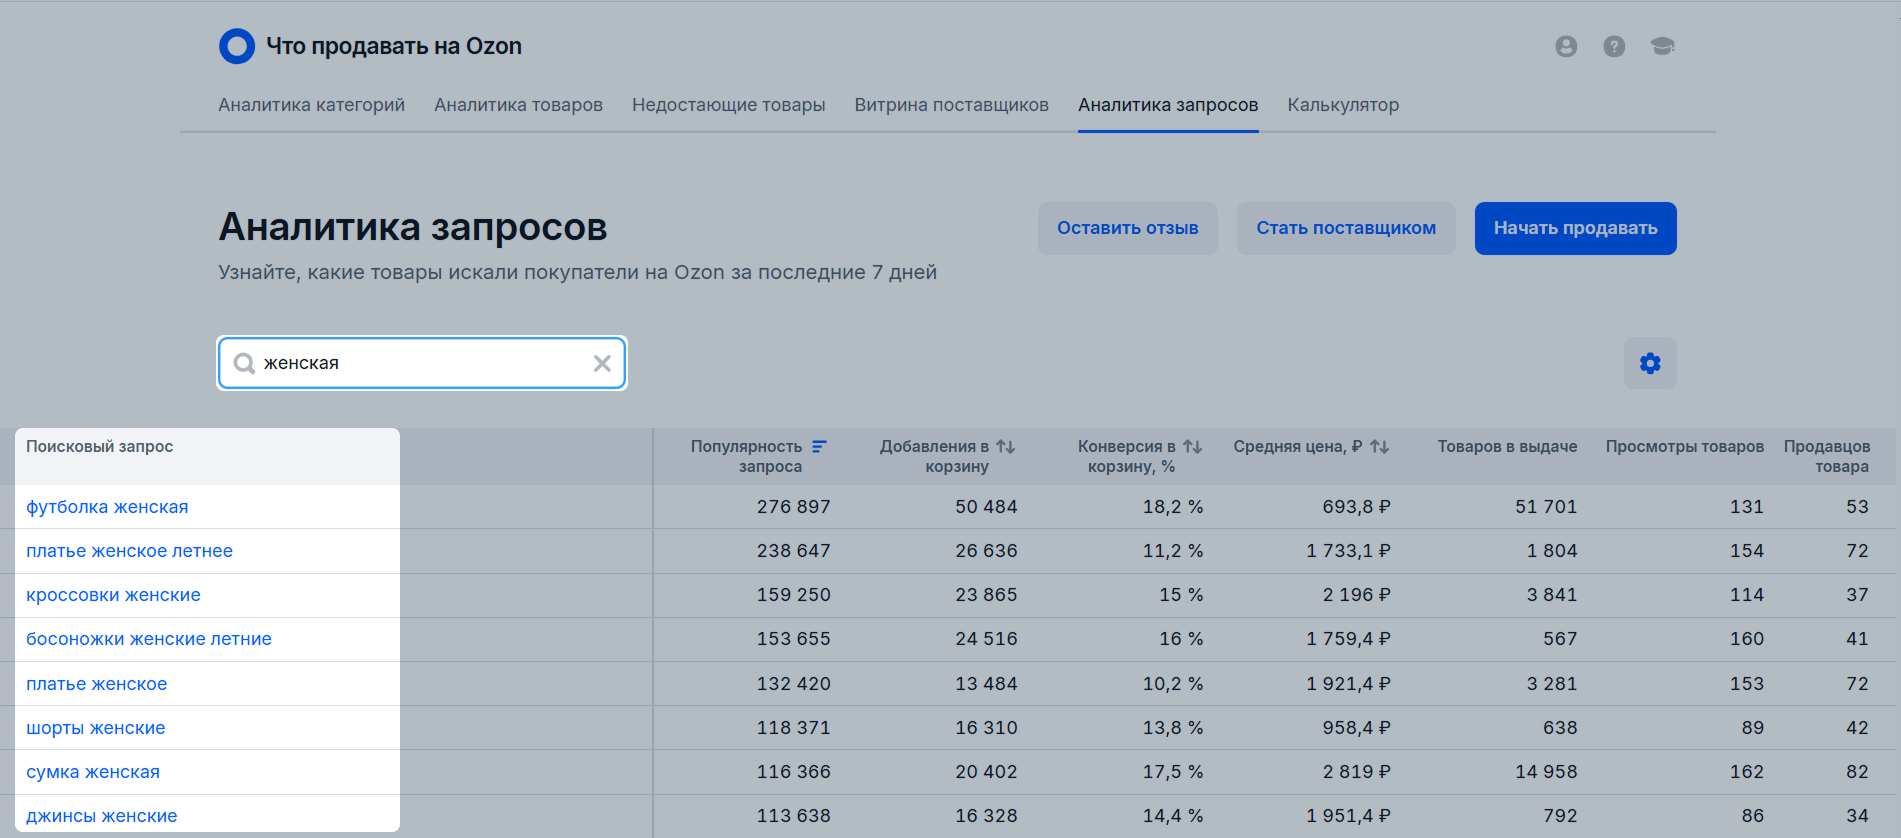Select cart additions value 50 484
This screenshot has width=1901, height=838.
click(x=986, y=507)
